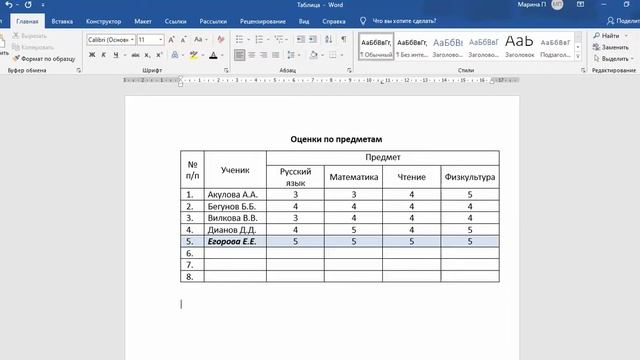Click the lightbulb Tell Me icon
This screenshot has height=360, width=640.
coord(363,21)
